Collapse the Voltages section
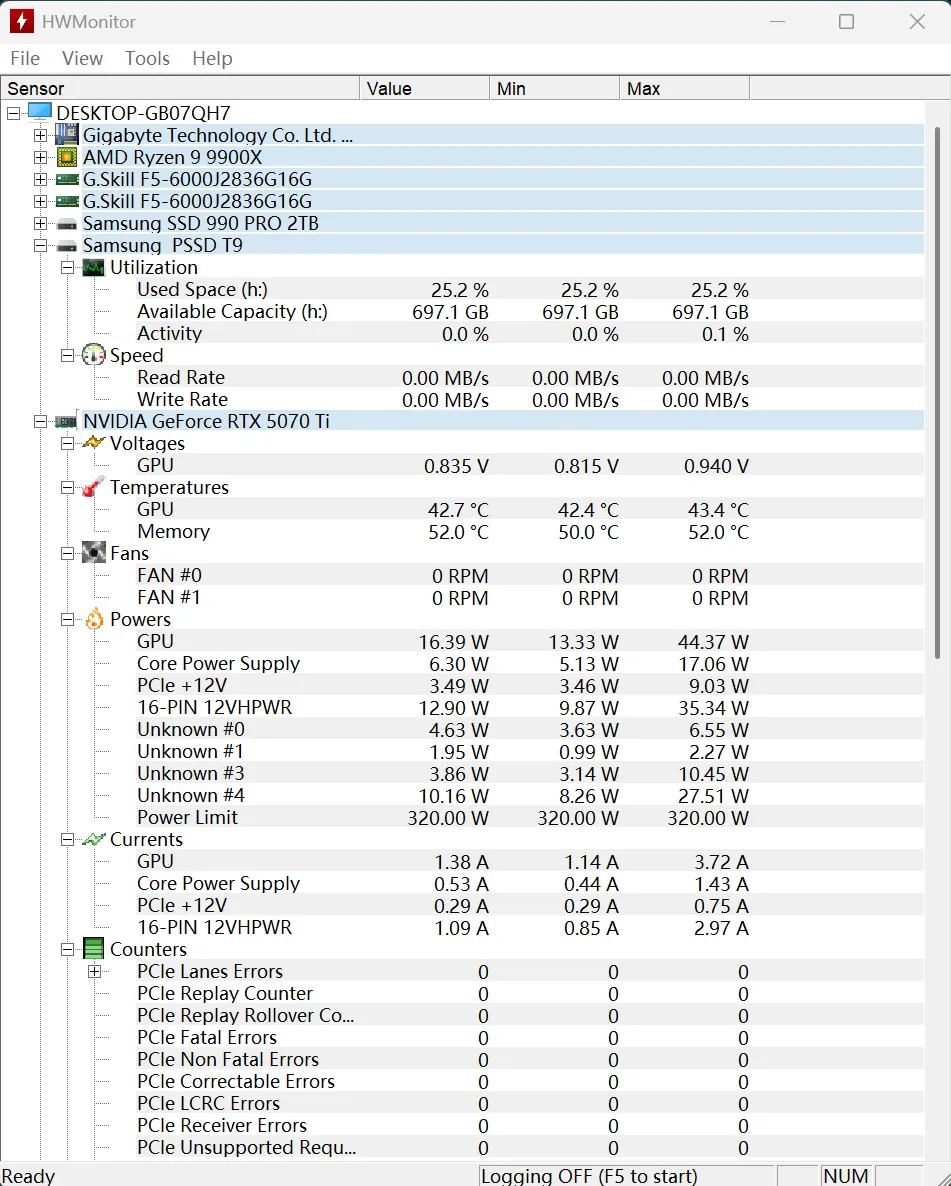Screen dimensions: 951x1186 click(x=67, y=443)
